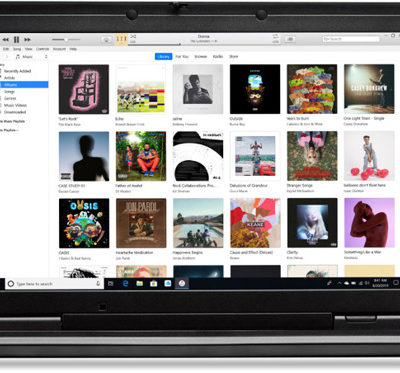
Task: Open the Happiness Begins album cover
Action: (x=198, y=223)
